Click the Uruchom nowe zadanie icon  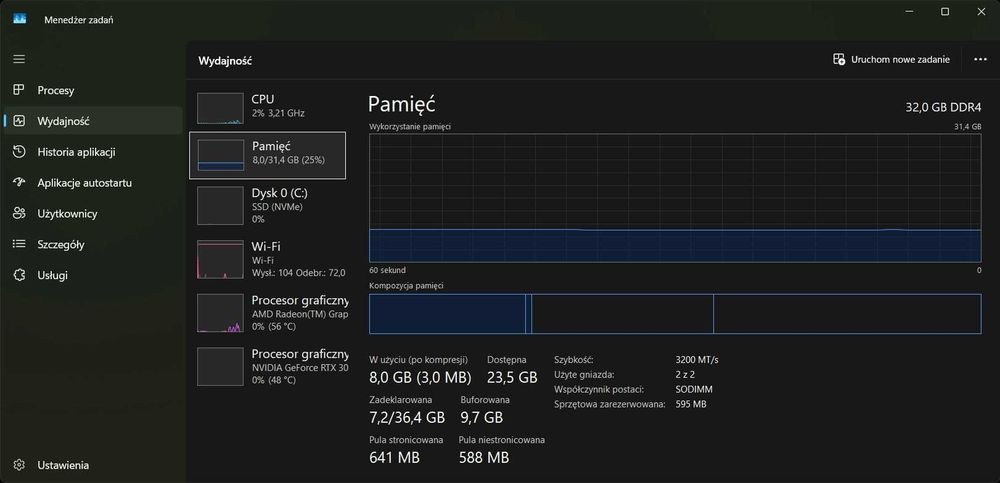tap(839, 59)
